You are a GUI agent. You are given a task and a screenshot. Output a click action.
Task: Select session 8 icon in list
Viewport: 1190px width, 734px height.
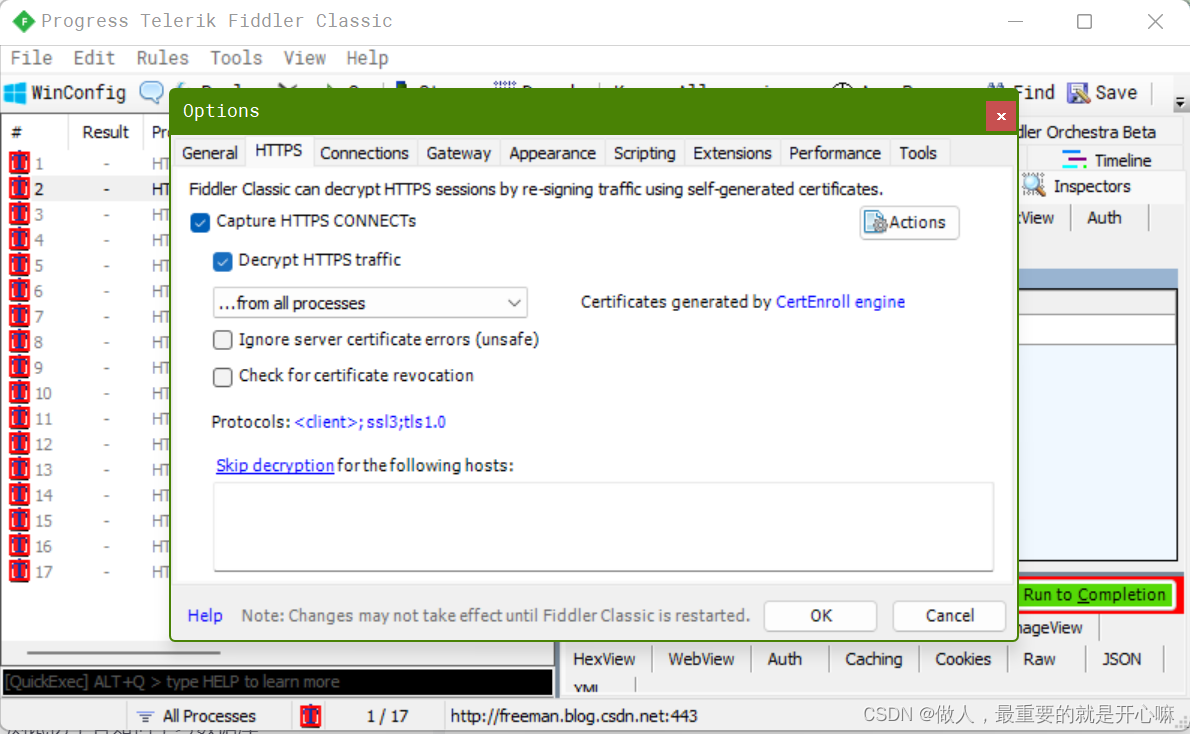(19, 342)
